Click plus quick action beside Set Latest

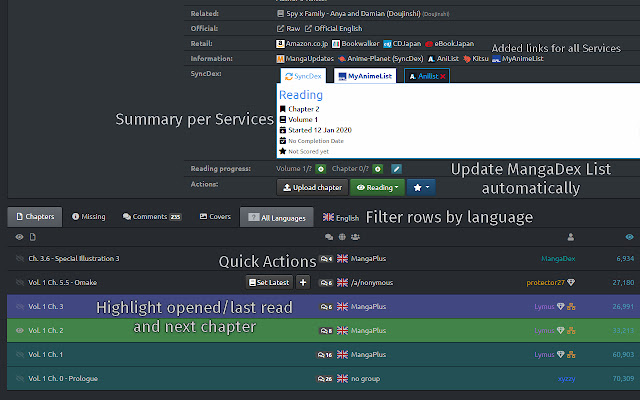point(303,282)
